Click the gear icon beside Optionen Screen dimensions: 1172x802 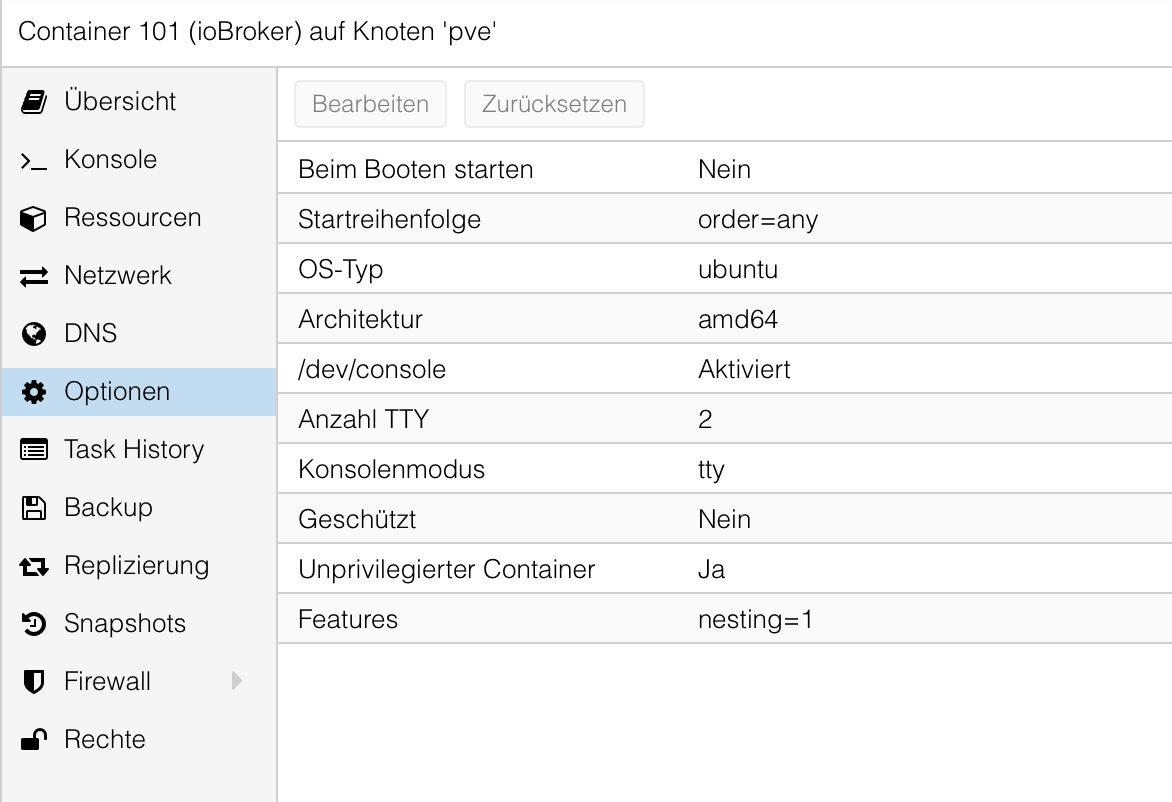coord(34,392)
